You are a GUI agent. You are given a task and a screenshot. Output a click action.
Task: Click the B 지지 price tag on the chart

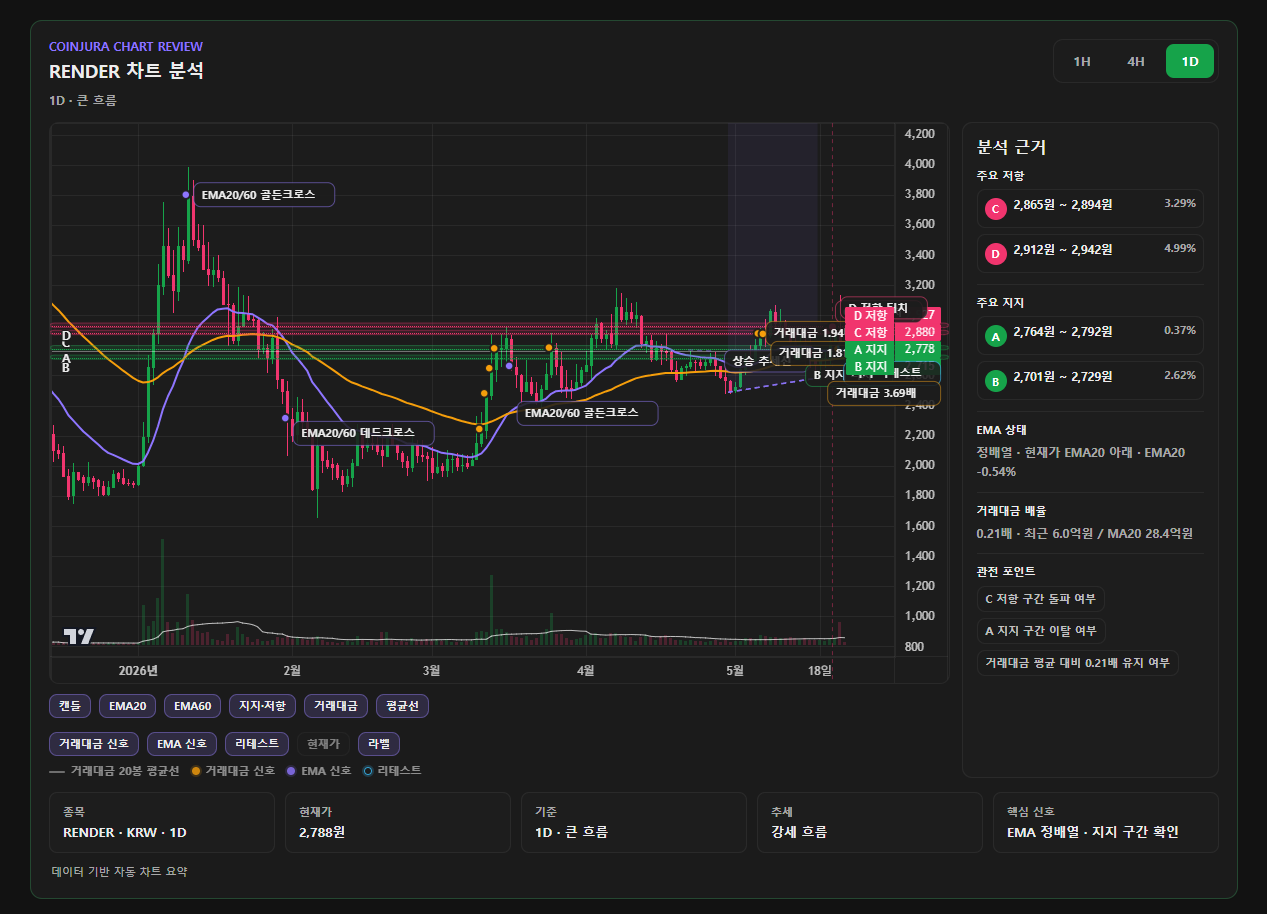pyautogui.click(x=870, y=367)
